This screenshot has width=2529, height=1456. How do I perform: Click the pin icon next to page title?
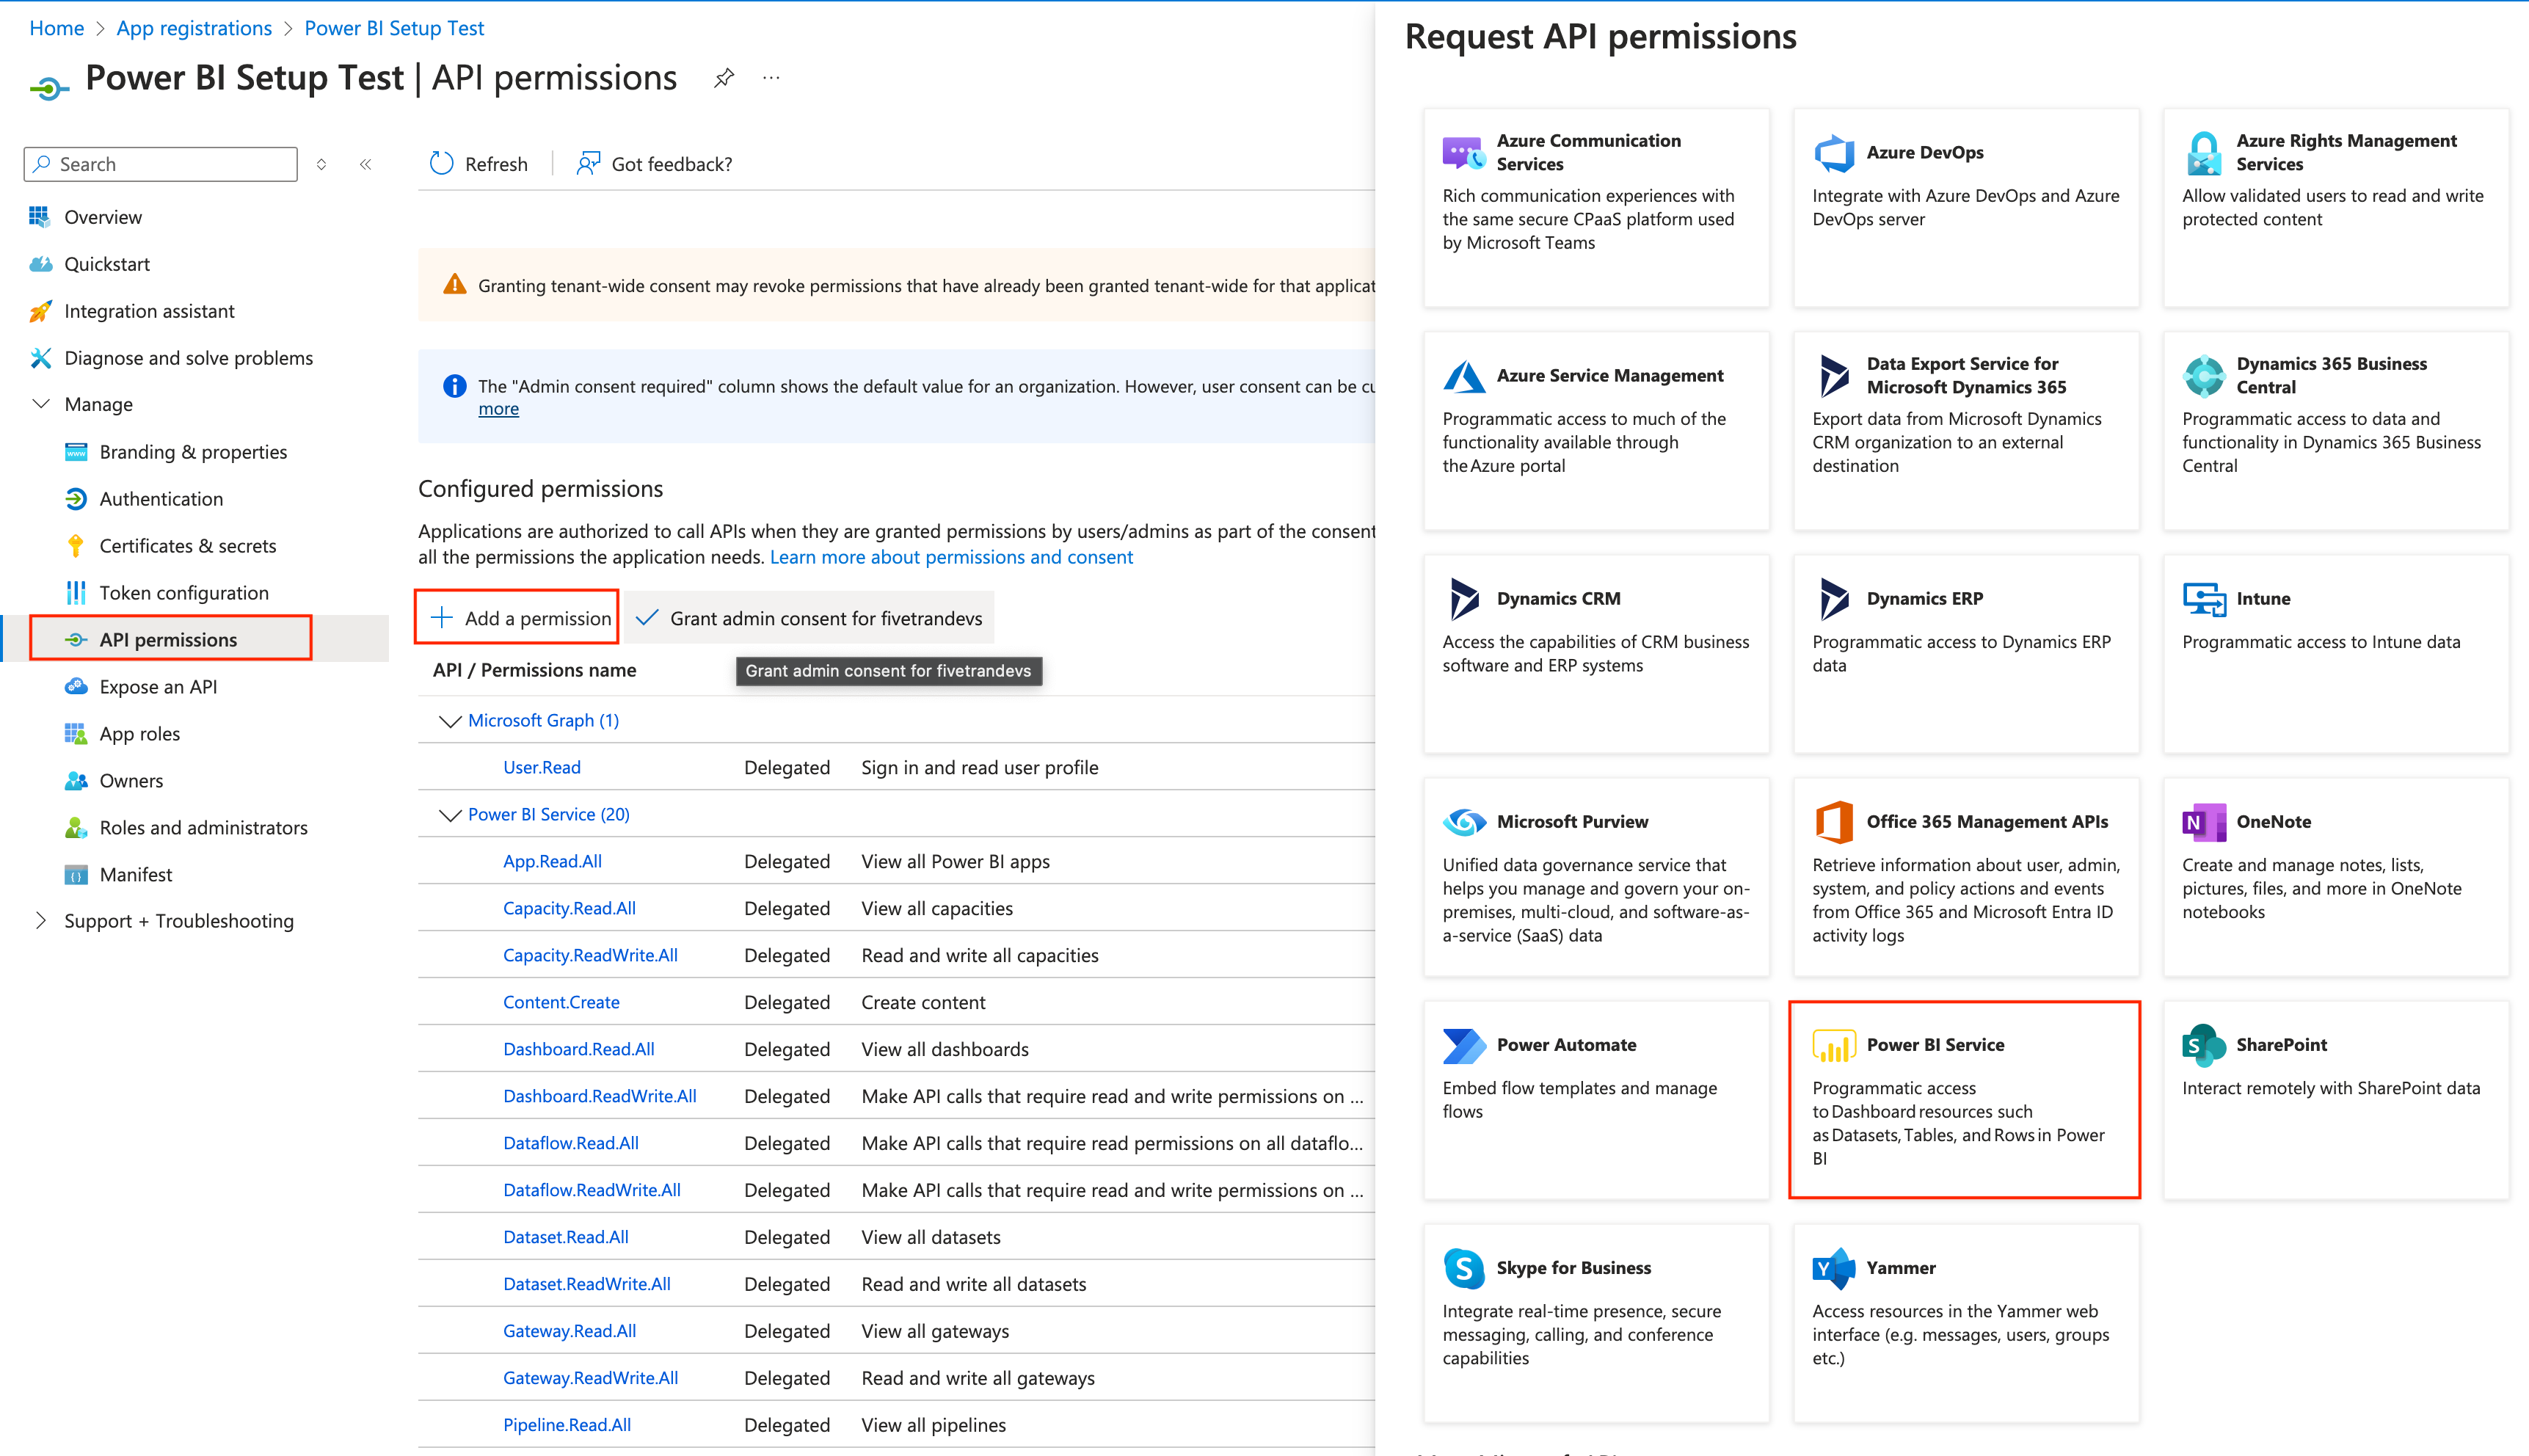(724, 78)
